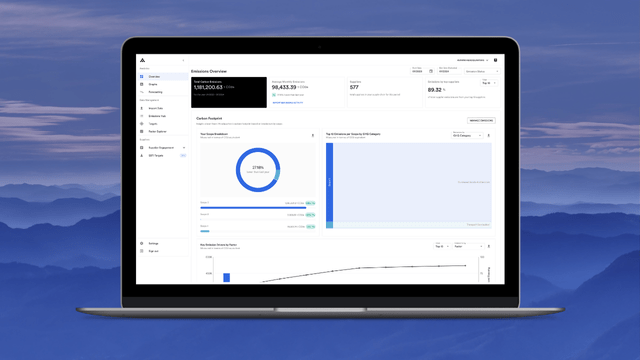Click the green percentage badge on the Scope 2 row
Image resolution: width=640 pixels, height=360 pixels.
click(x=311, y=215)
